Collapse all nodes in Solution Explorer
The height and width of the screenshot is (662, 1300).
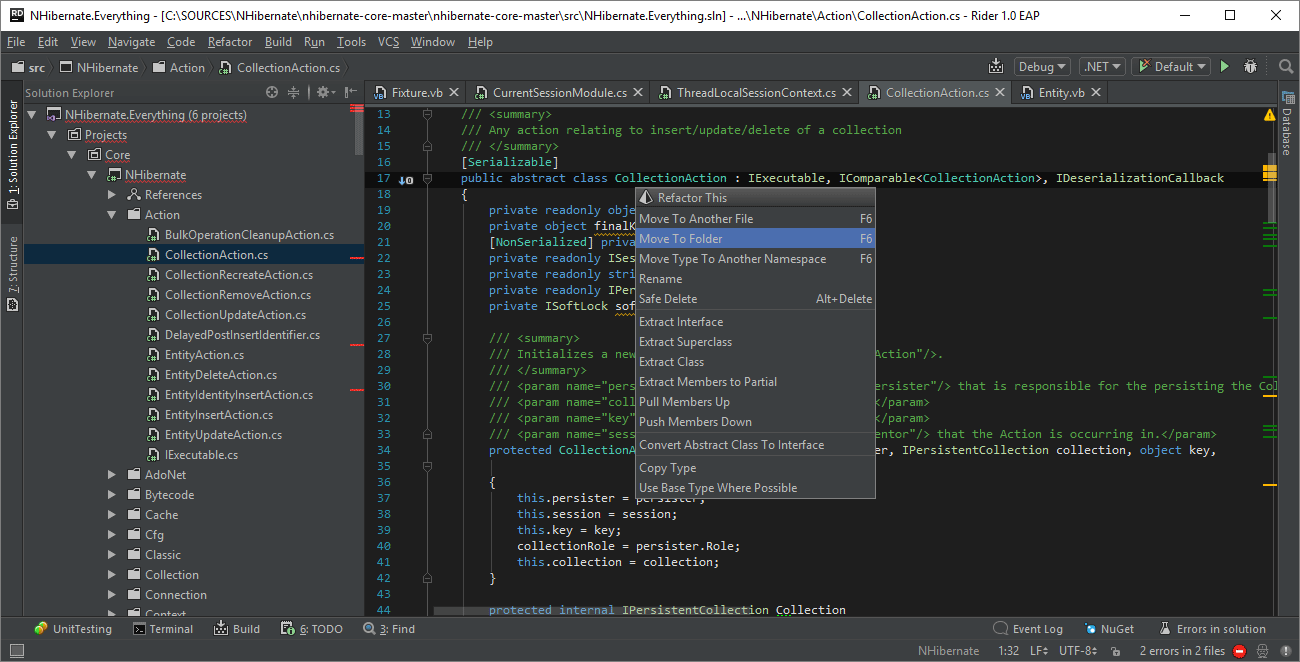tap(294, 92)
